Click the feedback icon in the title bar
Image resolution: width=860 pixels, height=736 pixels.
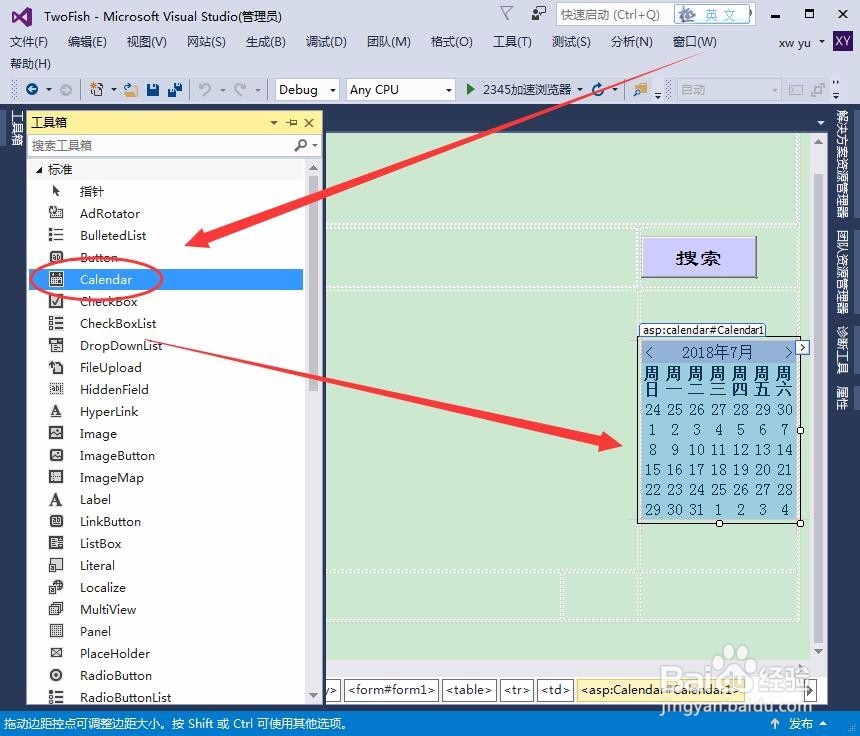click(539, 13)
